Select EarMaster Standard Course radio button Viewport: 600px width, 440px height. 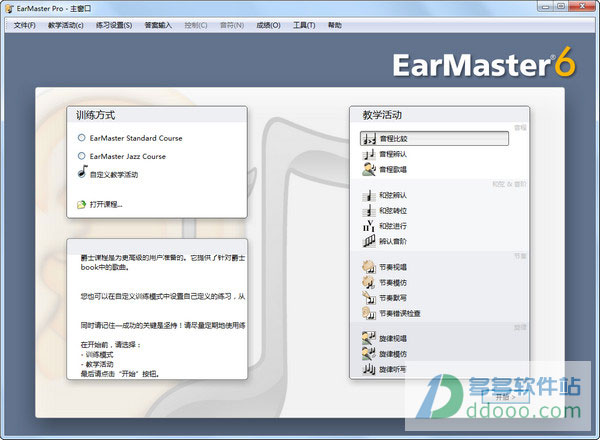pos(82,137)
